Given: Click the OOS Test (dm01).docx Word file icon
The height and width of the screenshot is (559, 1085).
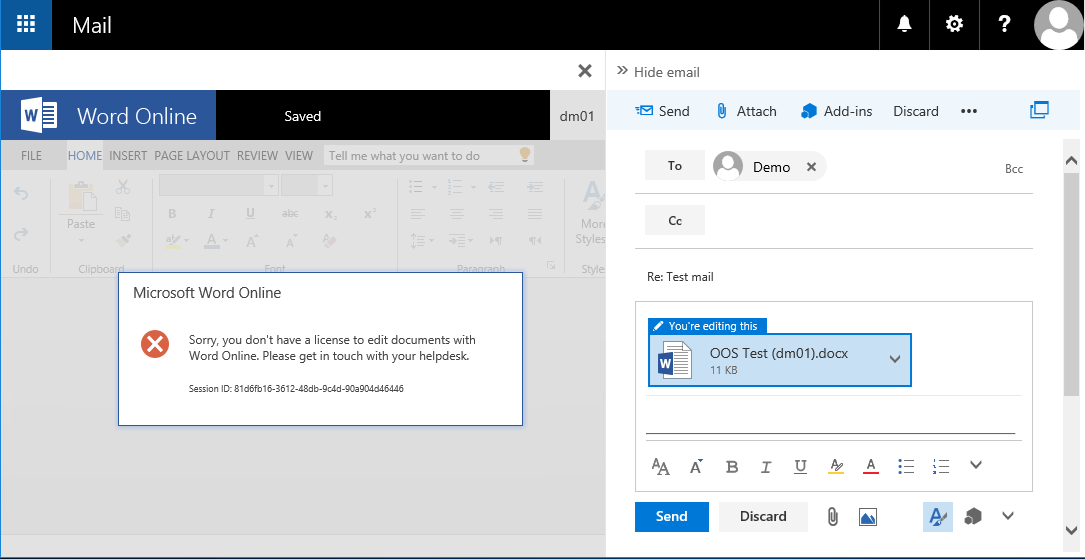Looking at the screenshot, I should point(673,359).
